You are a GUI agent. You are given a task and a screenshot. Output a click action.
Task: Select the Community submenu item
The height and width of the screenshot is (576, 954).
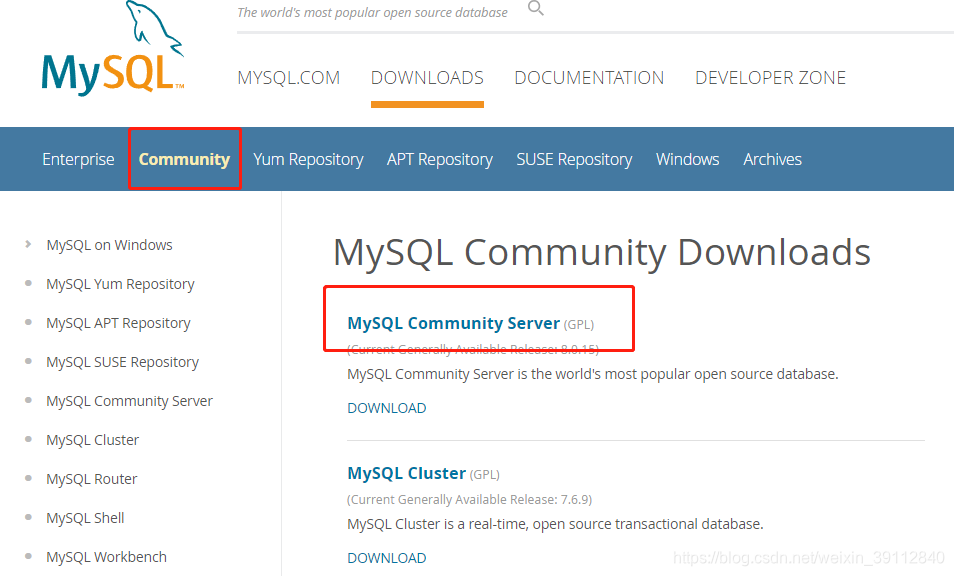pyautogui.click(x=184, y=159)
